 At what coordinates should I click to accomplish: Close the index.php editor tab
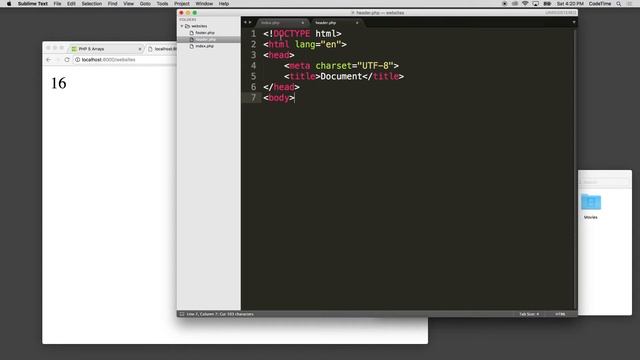point(302,23)
